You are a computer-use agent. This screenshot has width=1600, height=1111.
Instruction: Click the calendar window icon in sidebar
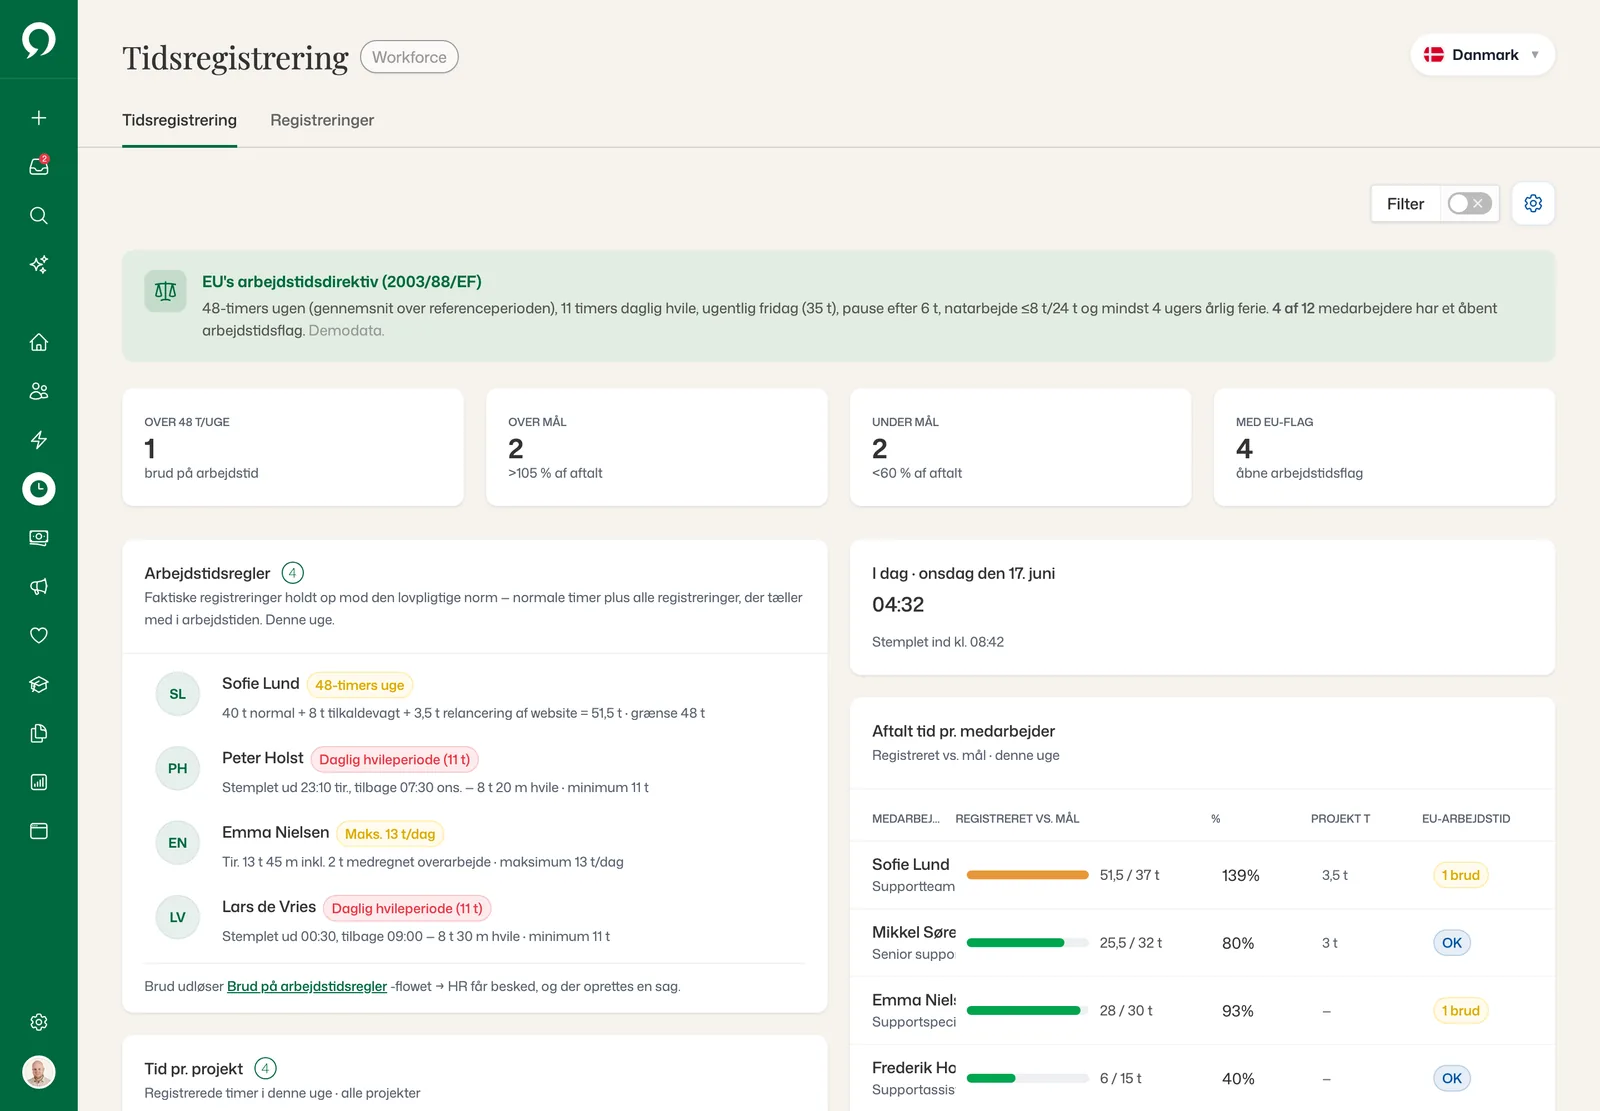[x=38, y=831]
